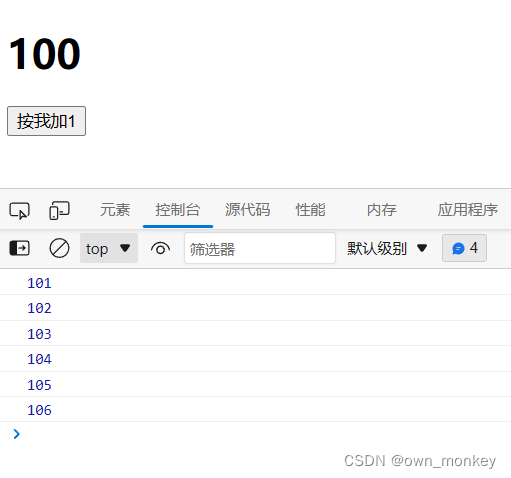Show the console sidebar panel icon

pos(20,248)
